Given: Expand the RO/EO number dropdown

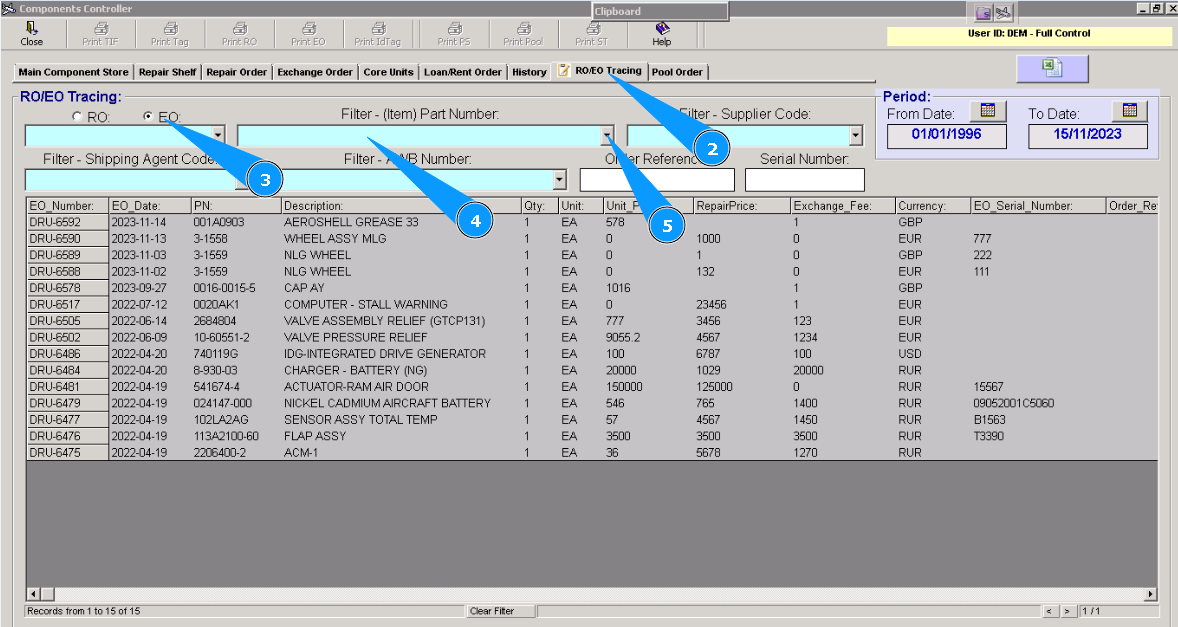Looking at the screenshot, I should pos(218,135).
